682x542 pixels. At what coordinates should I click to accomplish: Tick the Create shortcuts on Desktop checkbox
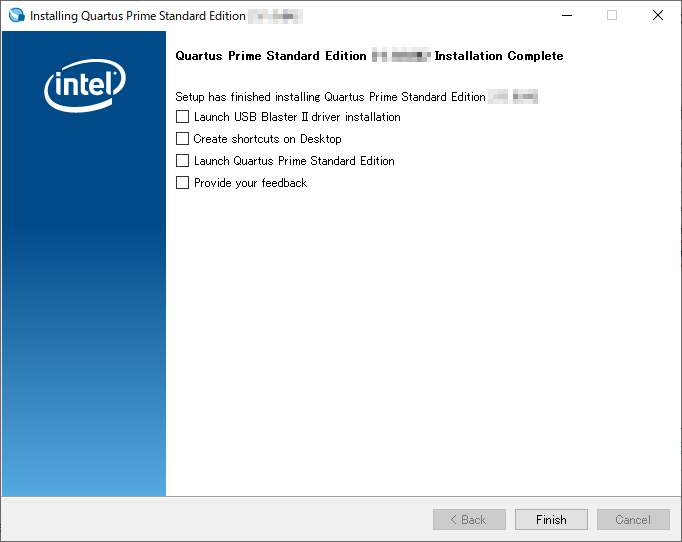point(182,139)
